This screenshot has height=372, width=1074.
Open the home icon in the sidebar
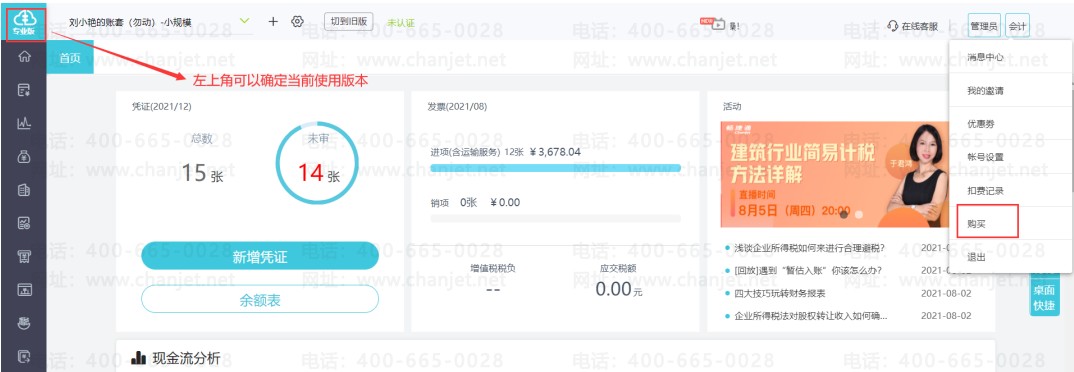coord(24,57)
